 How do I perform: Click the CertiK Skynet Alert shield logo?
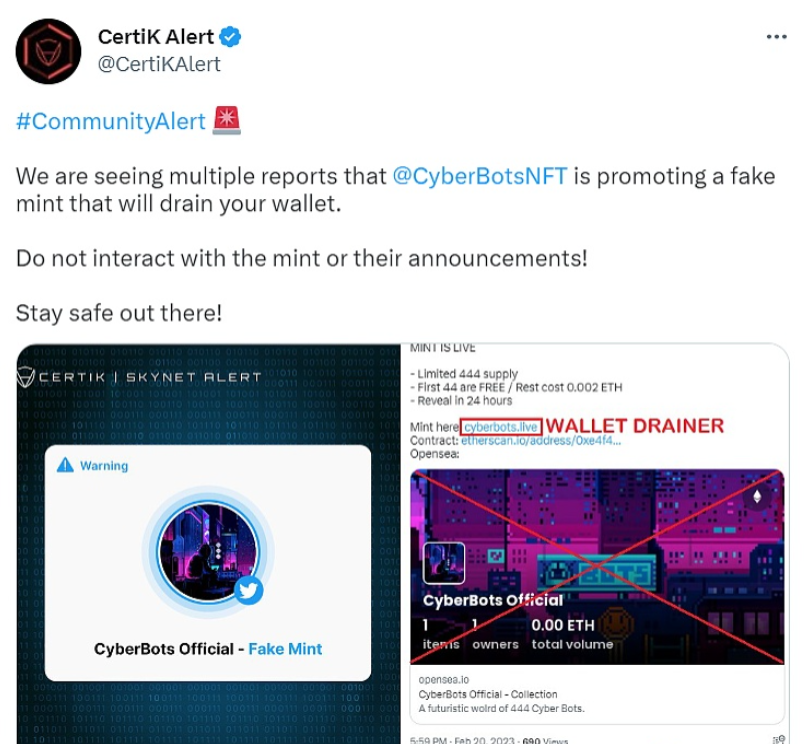[x=26, y=377]
